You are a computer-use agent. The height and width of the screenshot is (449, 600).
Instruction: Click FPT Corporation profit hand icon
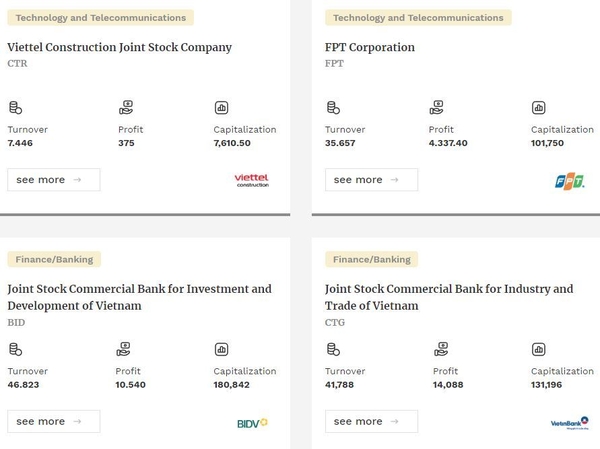436,108
